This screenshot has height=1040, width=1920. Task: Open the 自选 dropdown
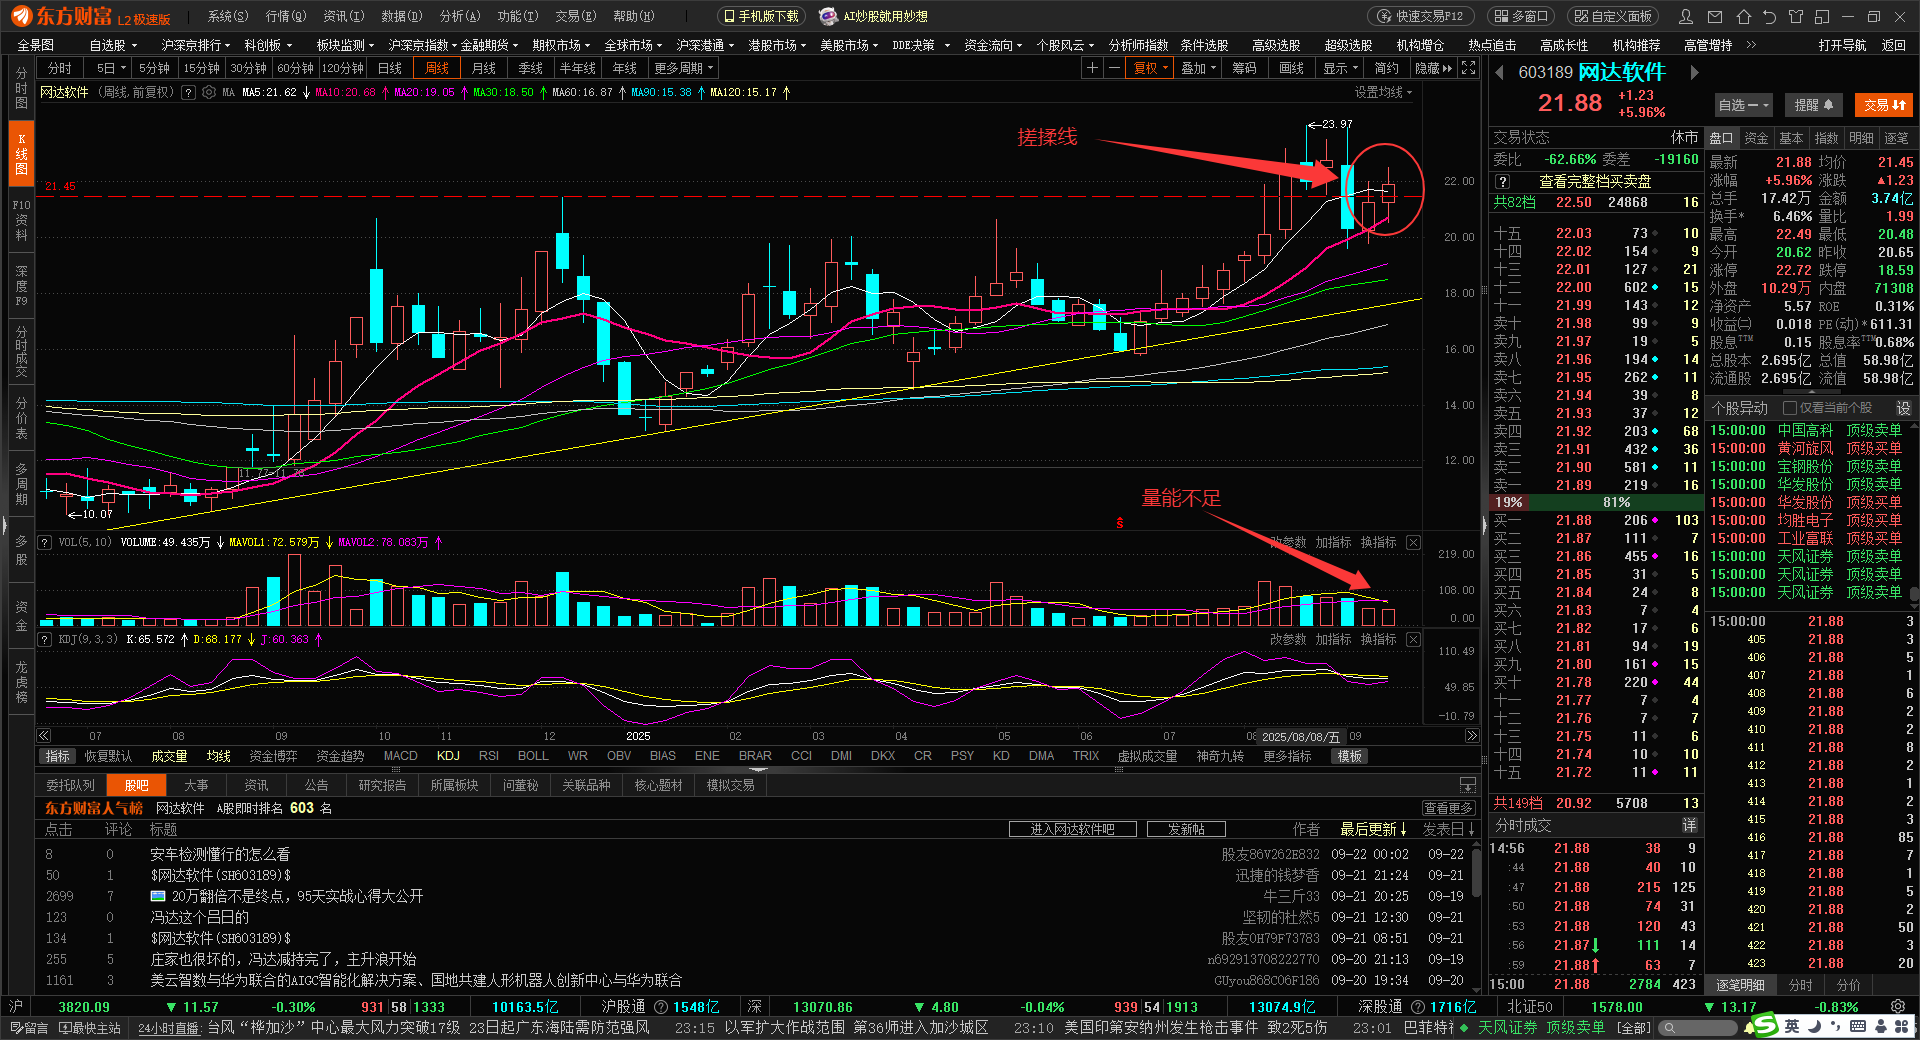(1743, 105)
